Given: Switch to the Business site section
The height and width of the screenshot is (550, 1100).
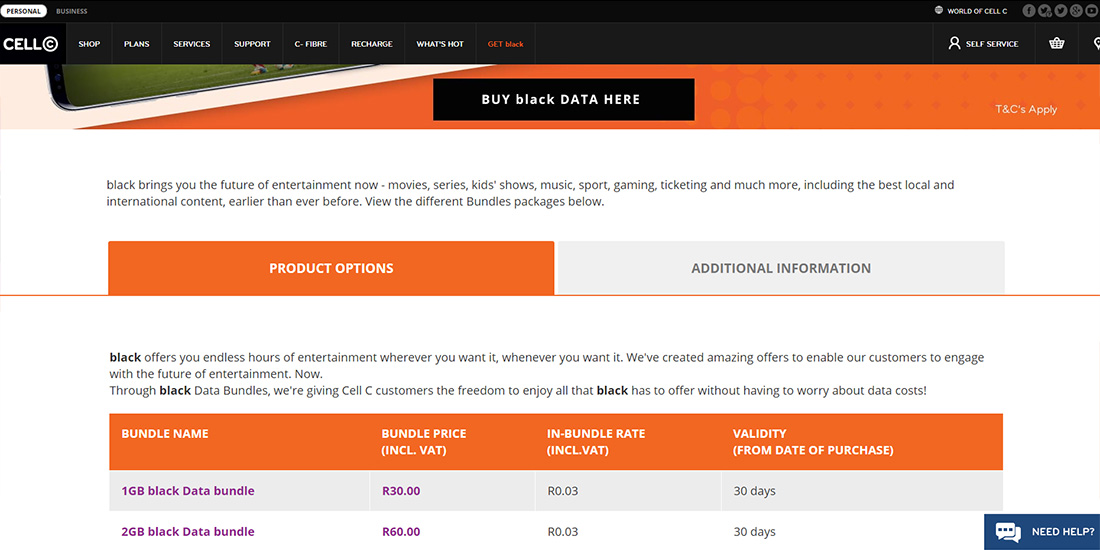Looking at the screenshot, I should click(x=72, y=11).
